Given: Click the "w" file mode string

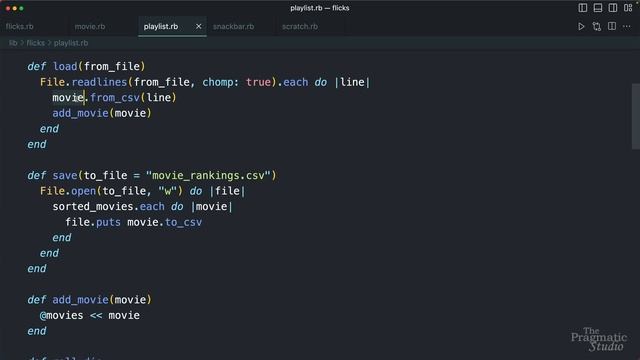Looking at the screenshot, I should tap(167, 191).
